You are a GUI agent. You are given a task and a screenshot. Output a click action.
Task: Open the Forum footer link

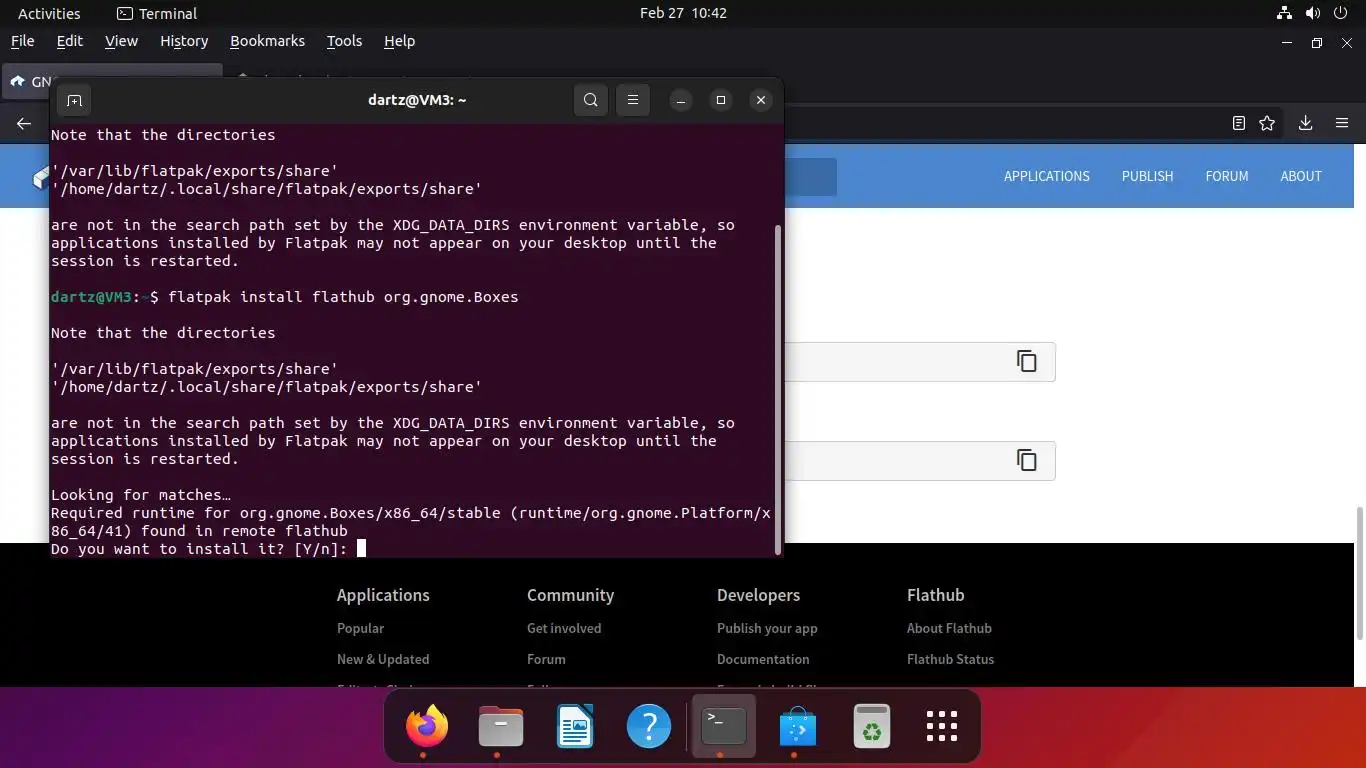point(546,659)
